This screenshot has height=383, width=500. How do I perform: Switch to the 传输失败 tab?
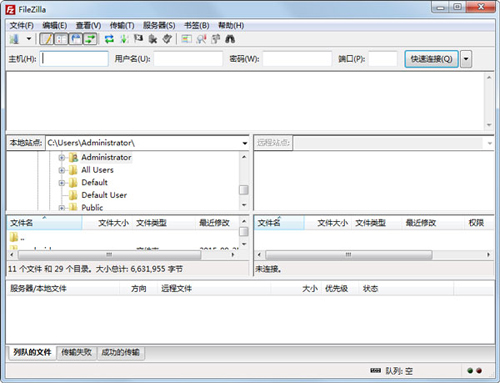(x=76, y=352)
